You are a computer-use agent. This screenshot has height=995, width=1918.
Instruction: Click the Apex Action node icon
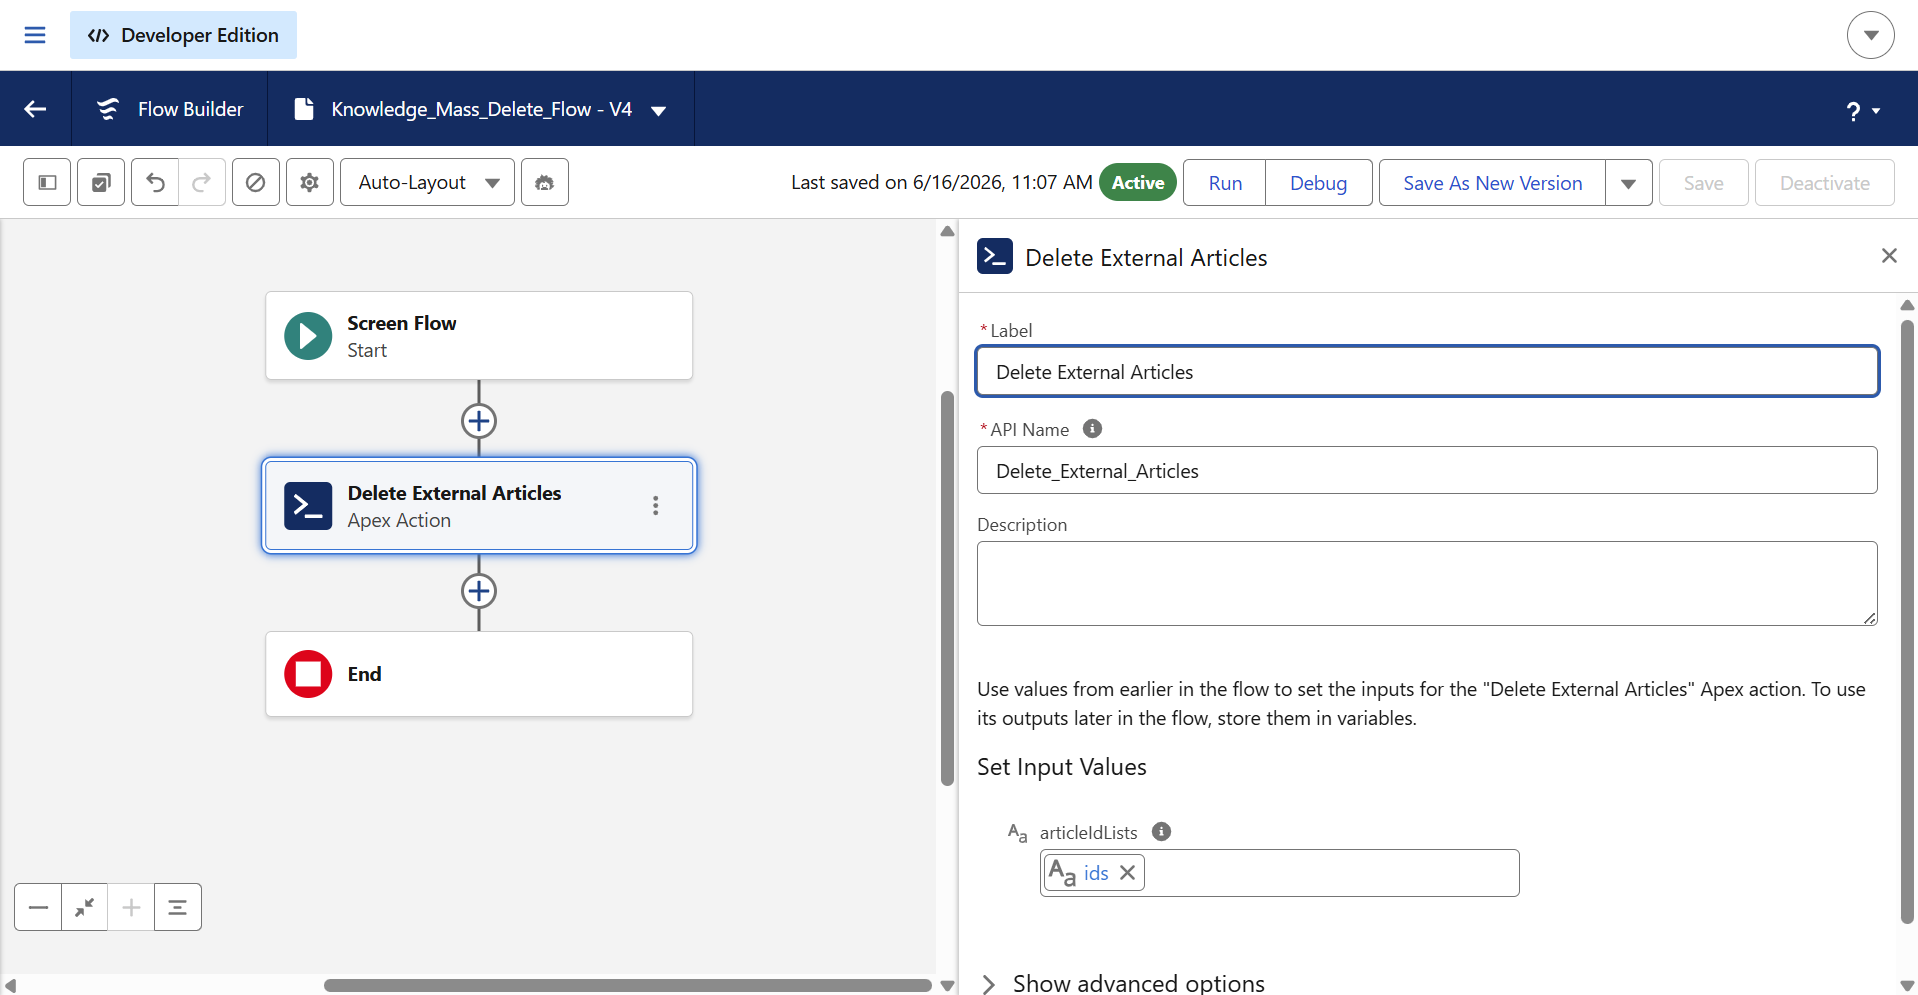click(308, 506)
